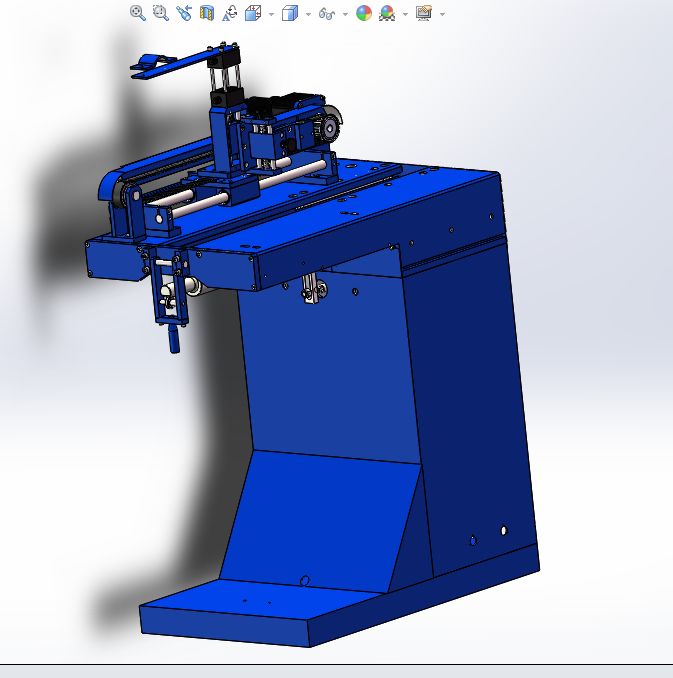Go back to the Previous View

tap(184, 13)
